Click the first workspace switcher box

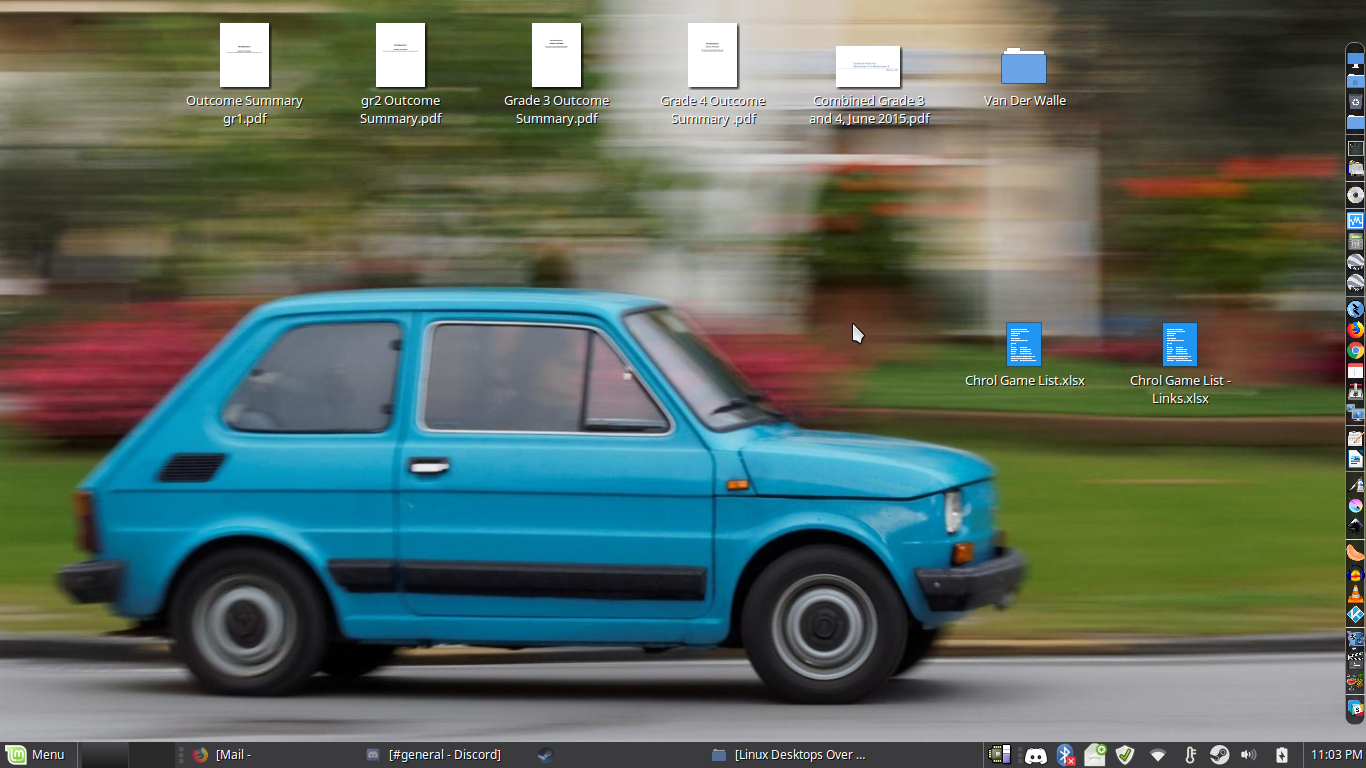tap(104, 755)
